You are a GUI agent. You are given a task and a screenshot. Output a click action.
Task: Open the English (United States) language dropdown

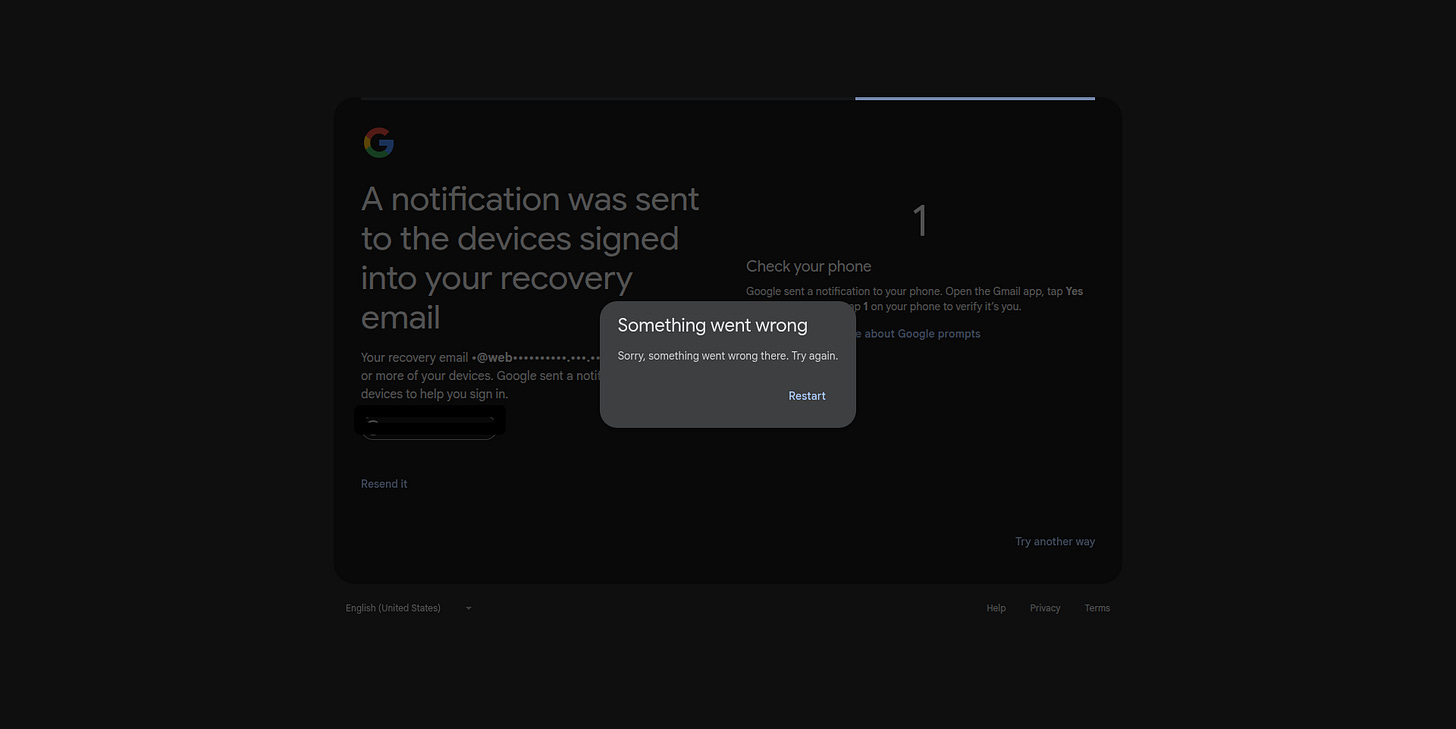[x=408, y=608]
